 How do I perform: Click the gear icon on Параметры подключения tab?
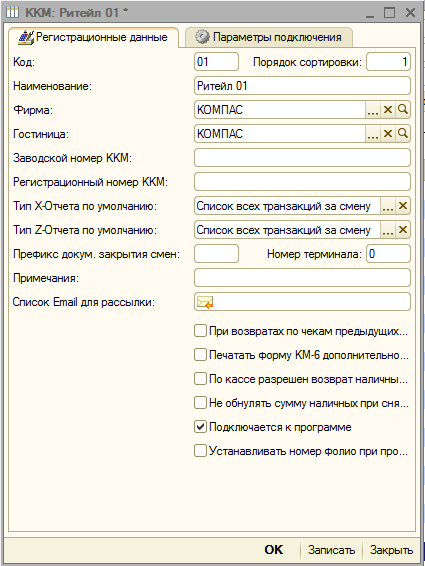tap(202, 37)
